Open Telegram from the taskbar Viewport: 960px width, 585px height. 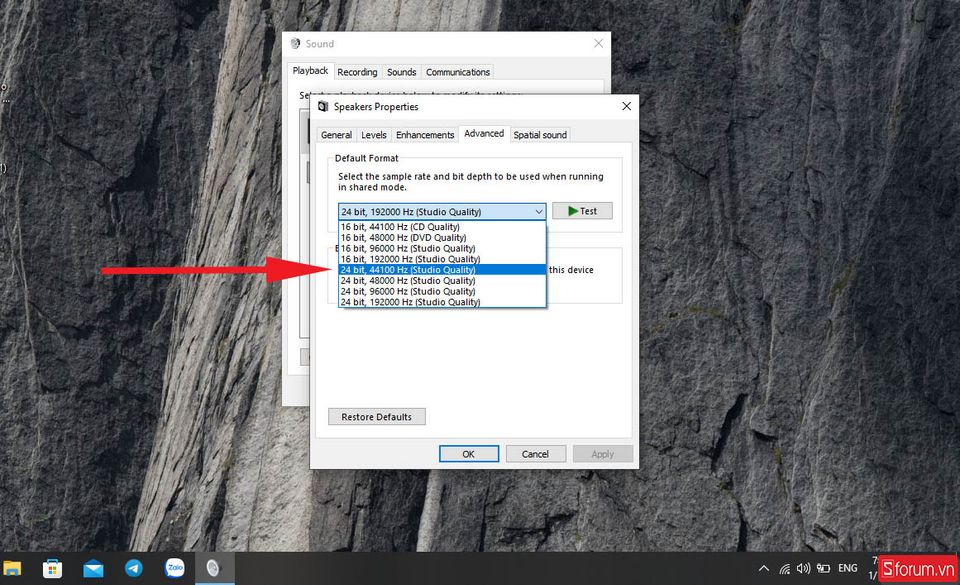(x=133, y=568)
